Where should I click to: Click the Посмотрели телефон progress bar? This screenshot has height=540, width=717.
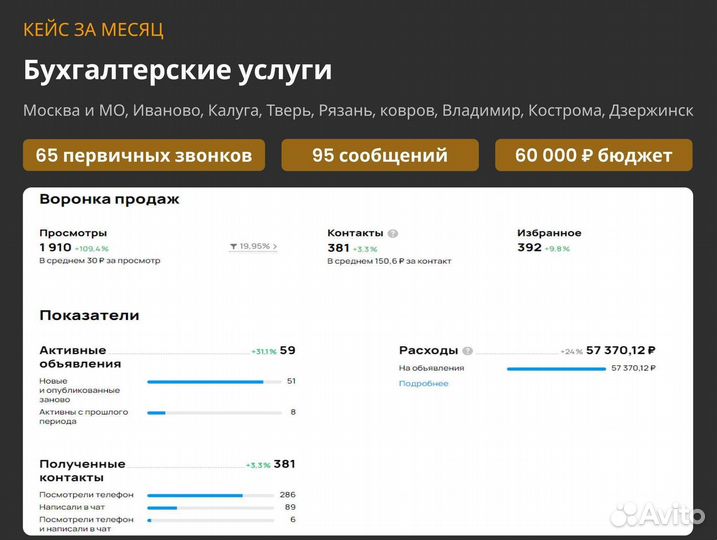[x=210, y=495]
